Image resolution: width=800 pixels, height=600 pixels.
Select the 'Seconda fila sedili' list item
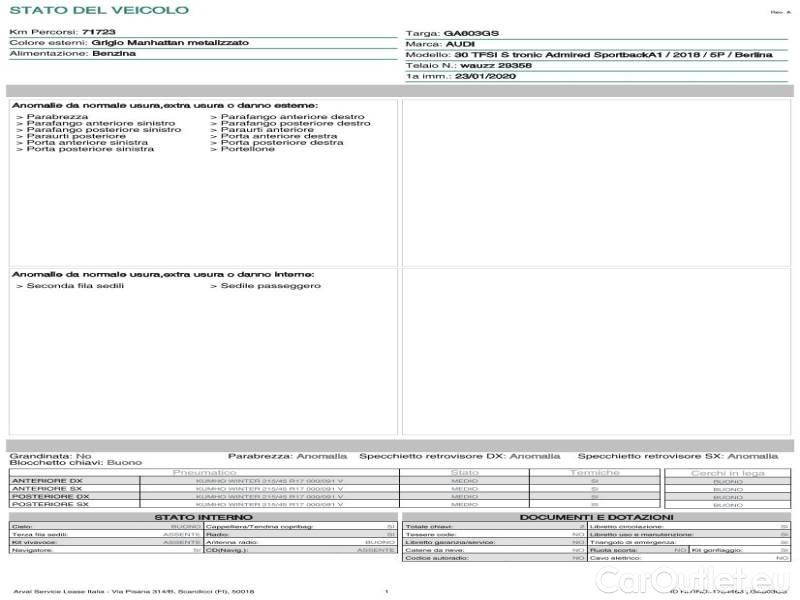(75, 286)
